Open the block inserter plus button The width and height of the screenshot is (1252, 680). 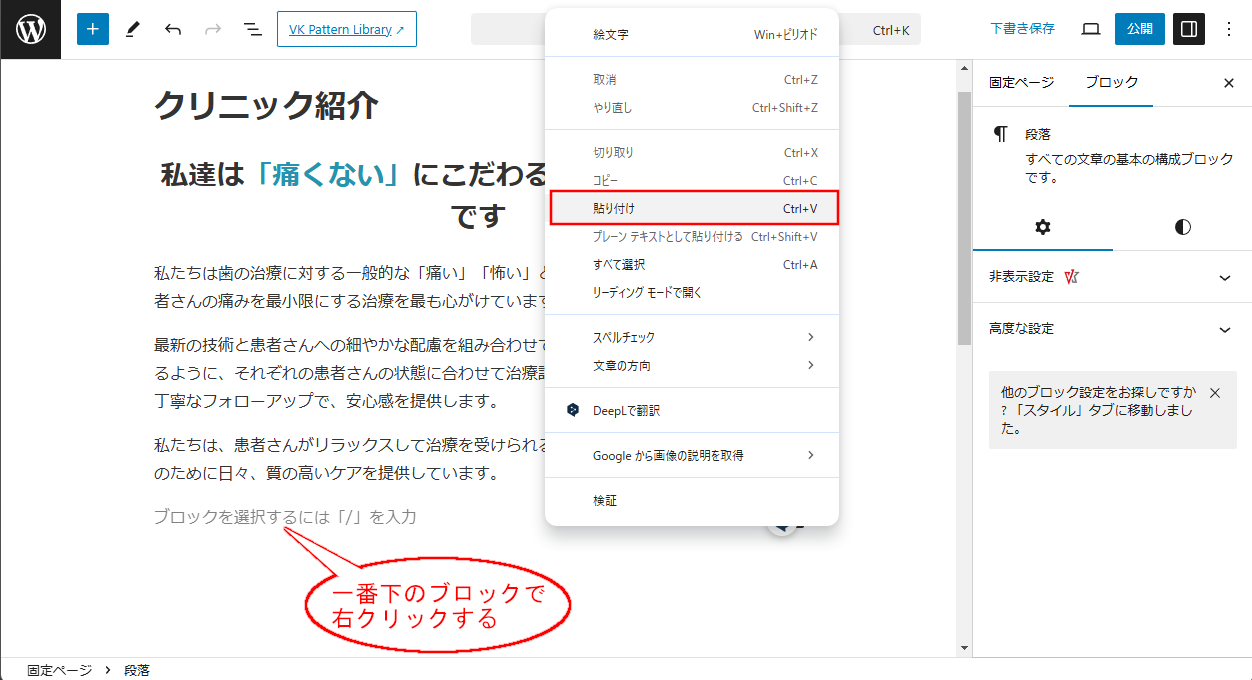[x=93, y=29]
